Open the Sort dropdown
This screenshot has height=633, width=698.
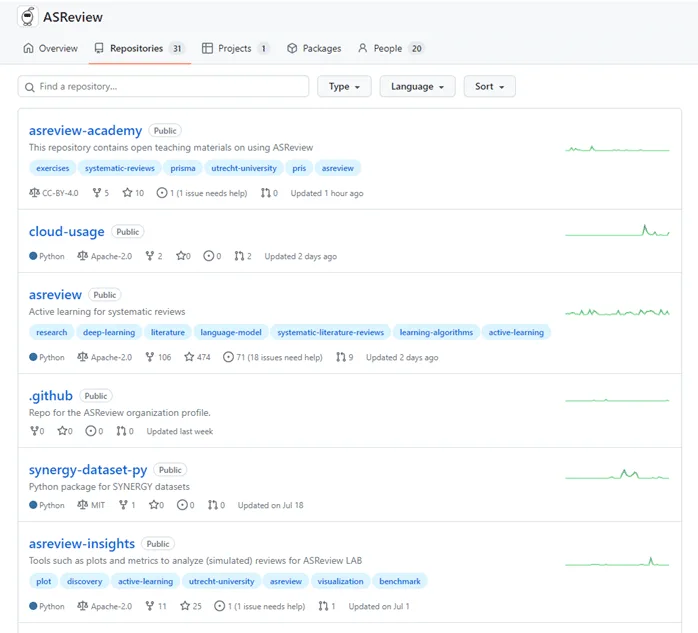(489, 86)
